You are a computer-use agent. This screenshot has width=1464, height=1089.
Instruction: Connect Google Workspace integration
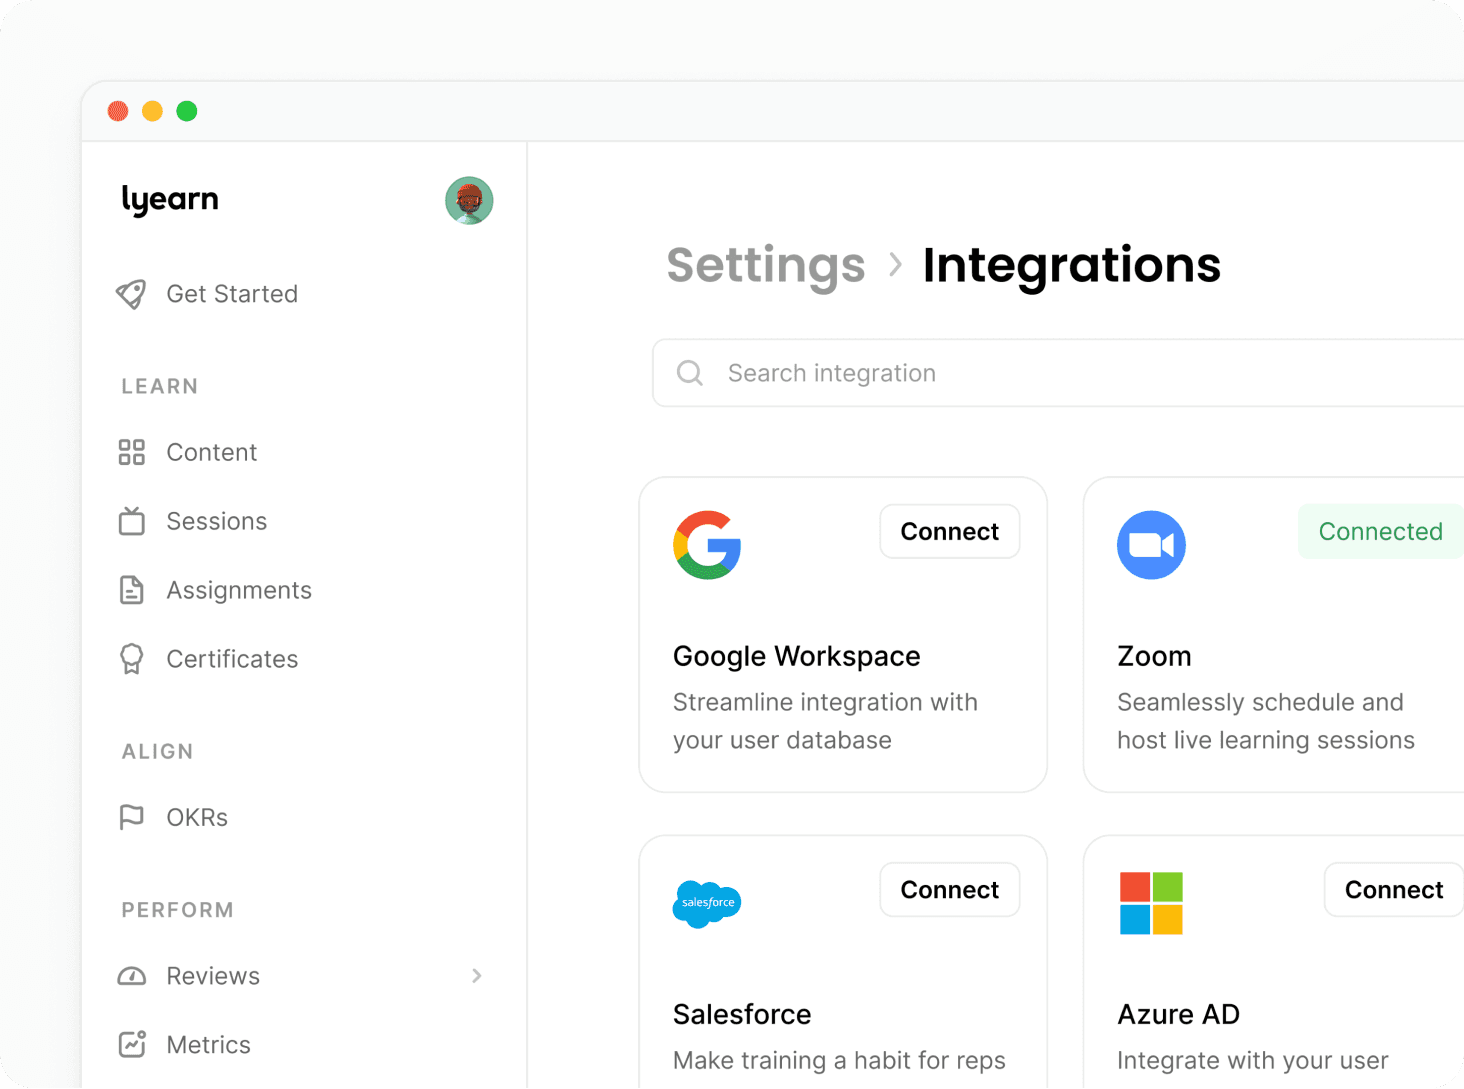(950, 531)
